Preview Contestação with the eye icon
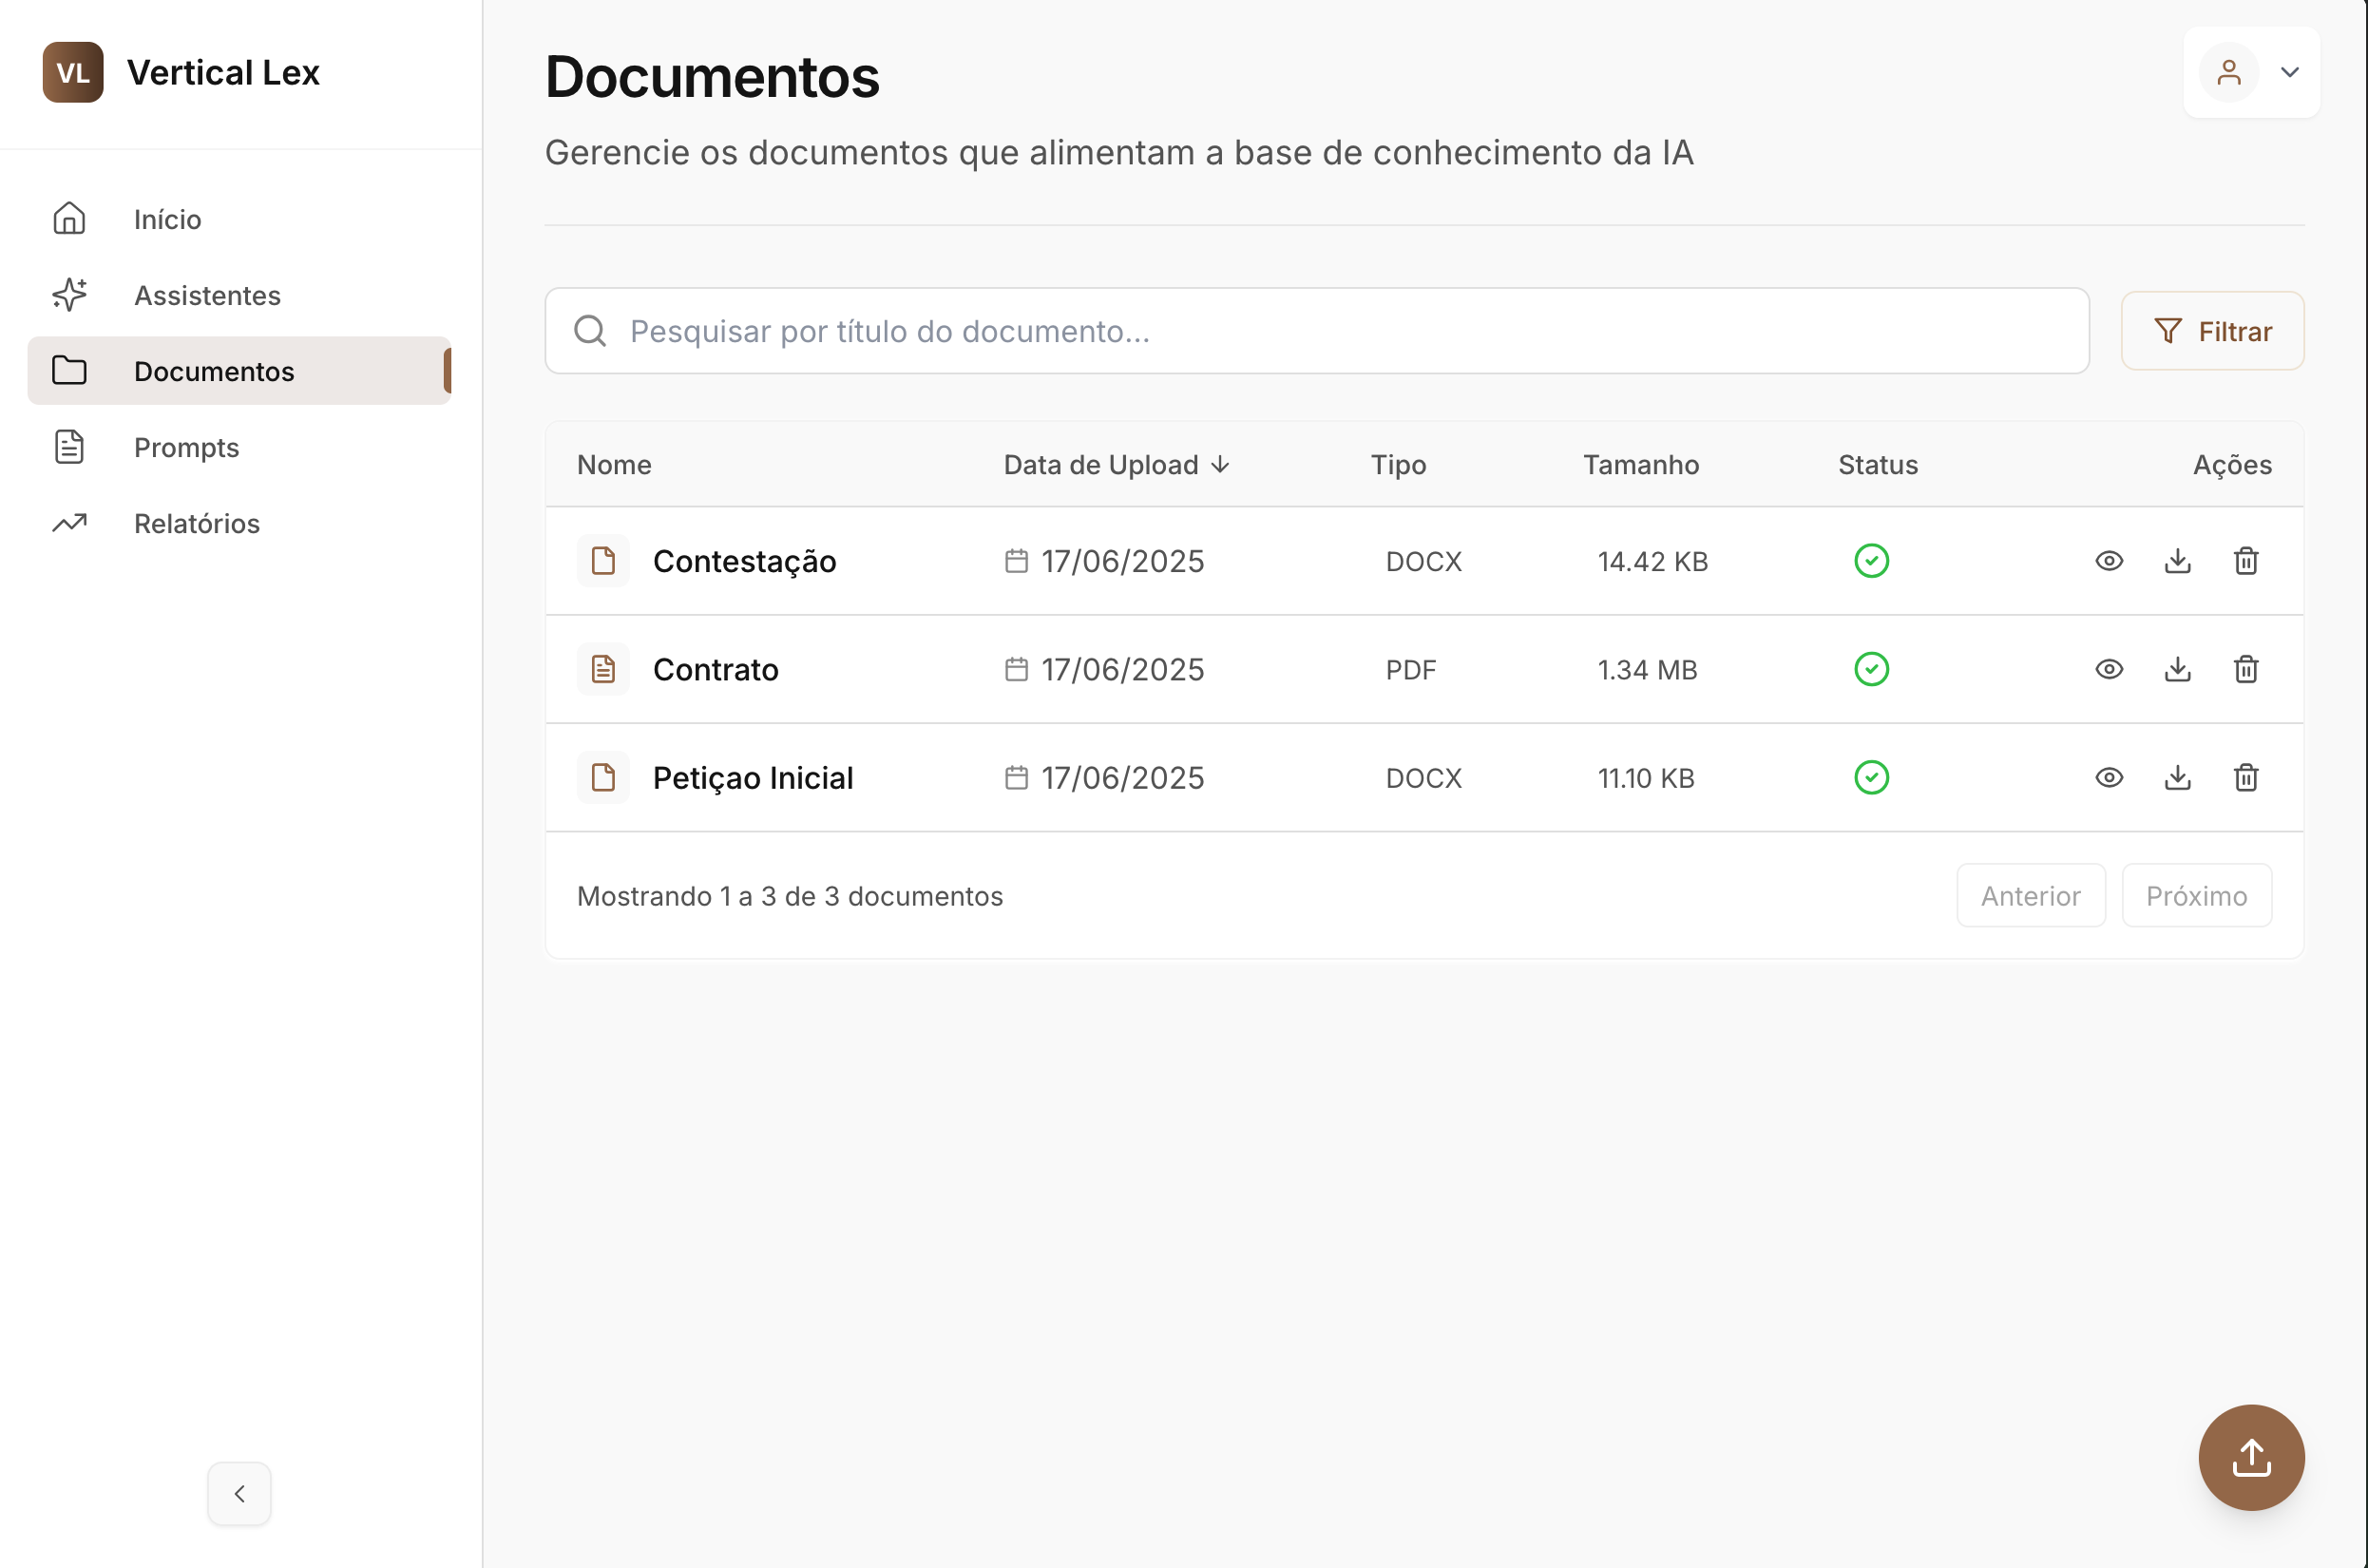The image size is (2368, 1568). (x=2109, y=561)
